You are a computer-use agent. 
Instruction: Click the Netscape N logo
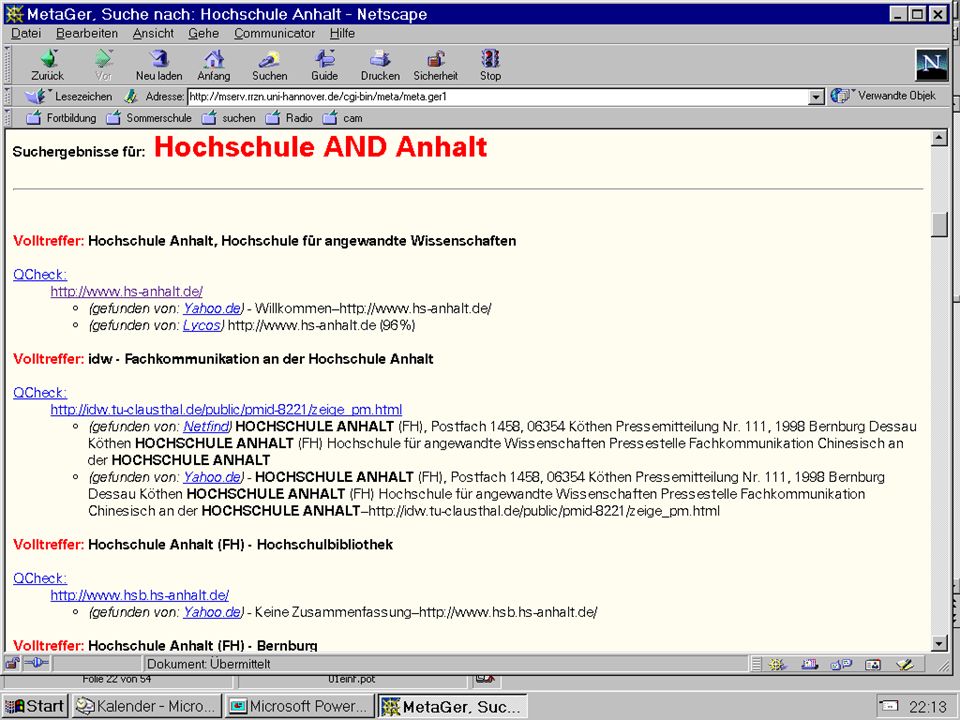(x=931, y=64)
